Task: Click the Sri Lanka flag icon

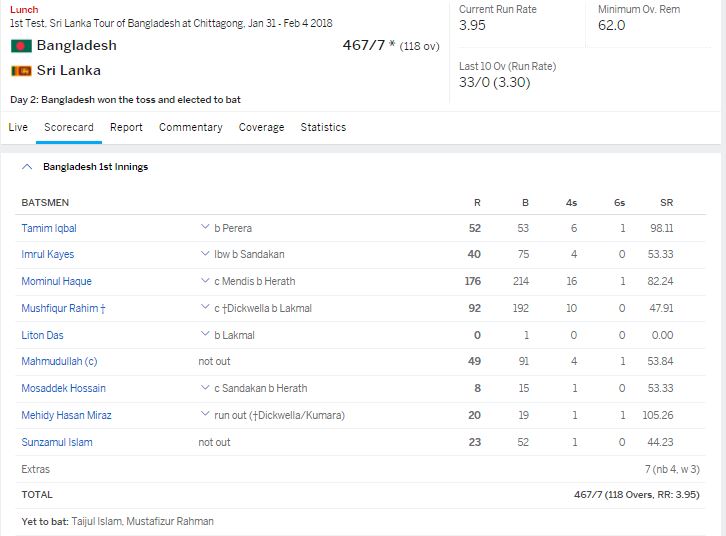Action: tap(20, 71)
